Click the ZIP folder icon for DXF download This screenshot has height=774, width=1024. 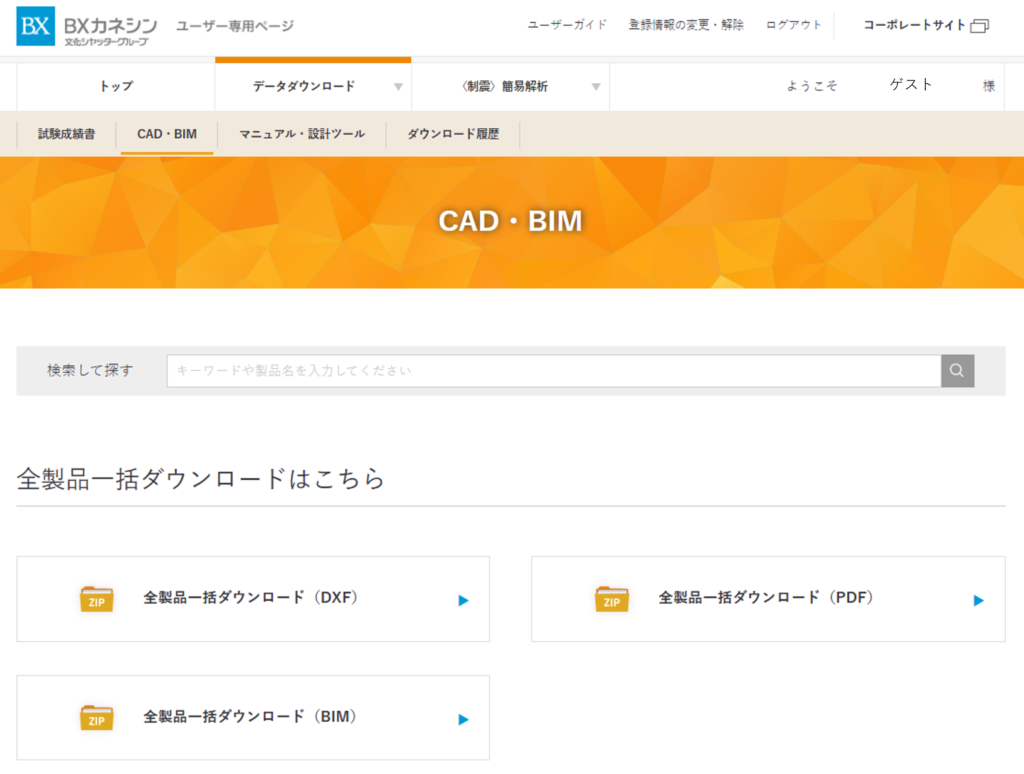[96, 599]
